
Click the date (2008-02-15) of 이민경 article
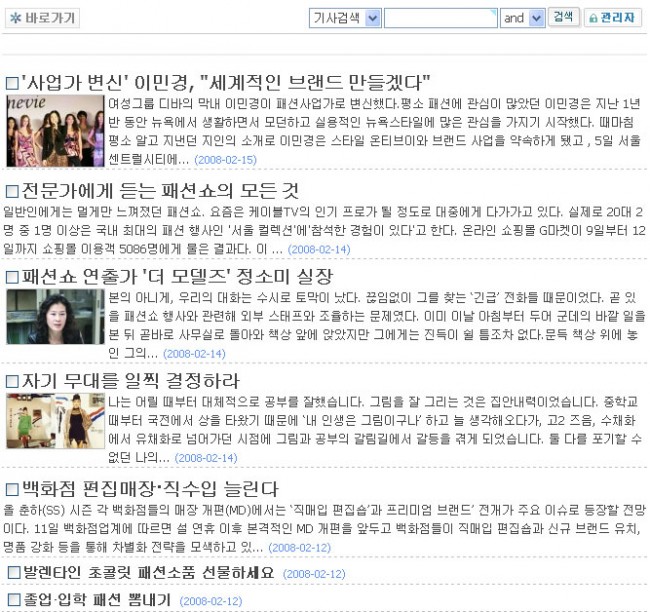pyautogui.click(x=226, y=160)
